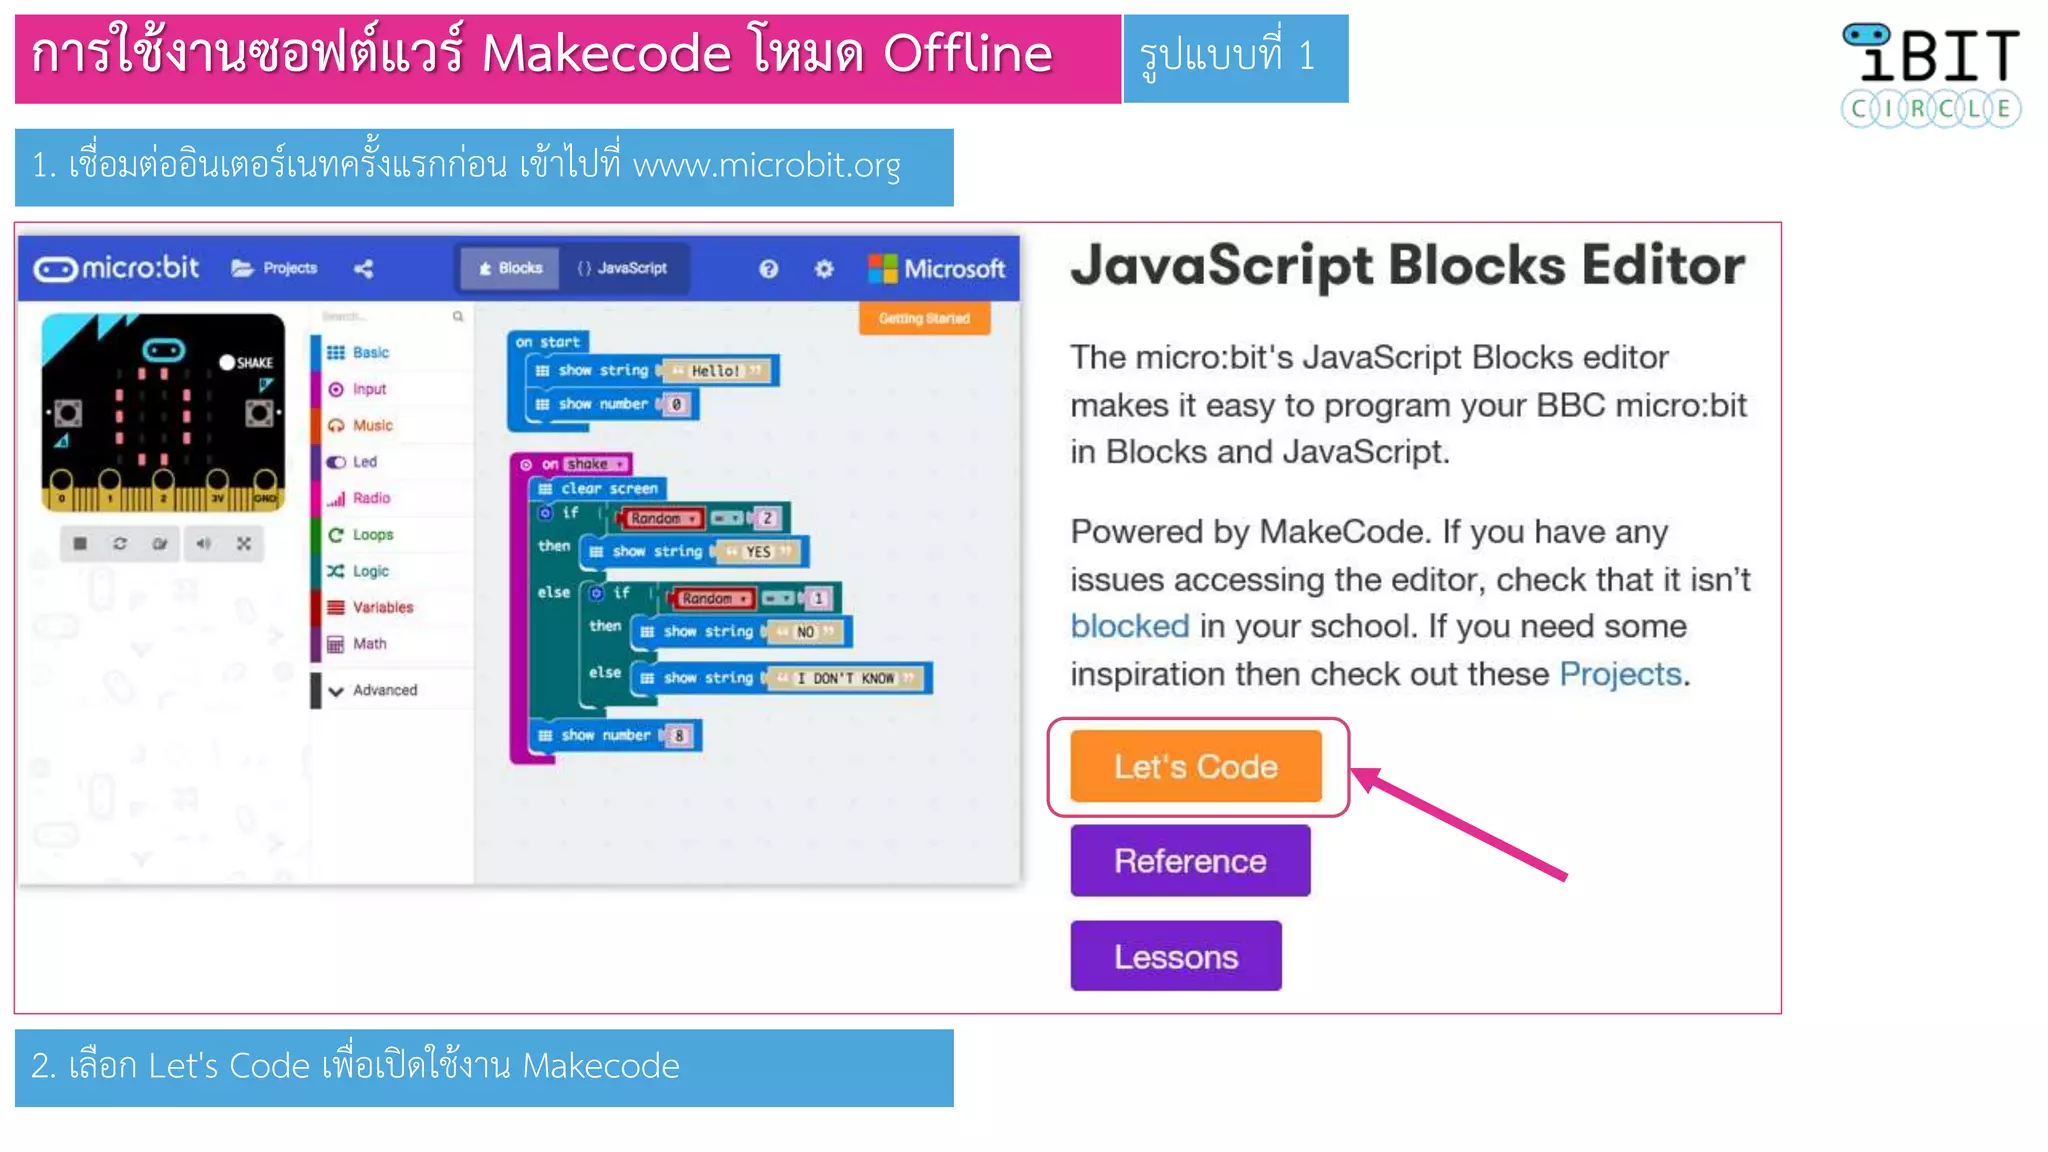
Task: Click the Reference button
Action: (x=1190, y=860)
